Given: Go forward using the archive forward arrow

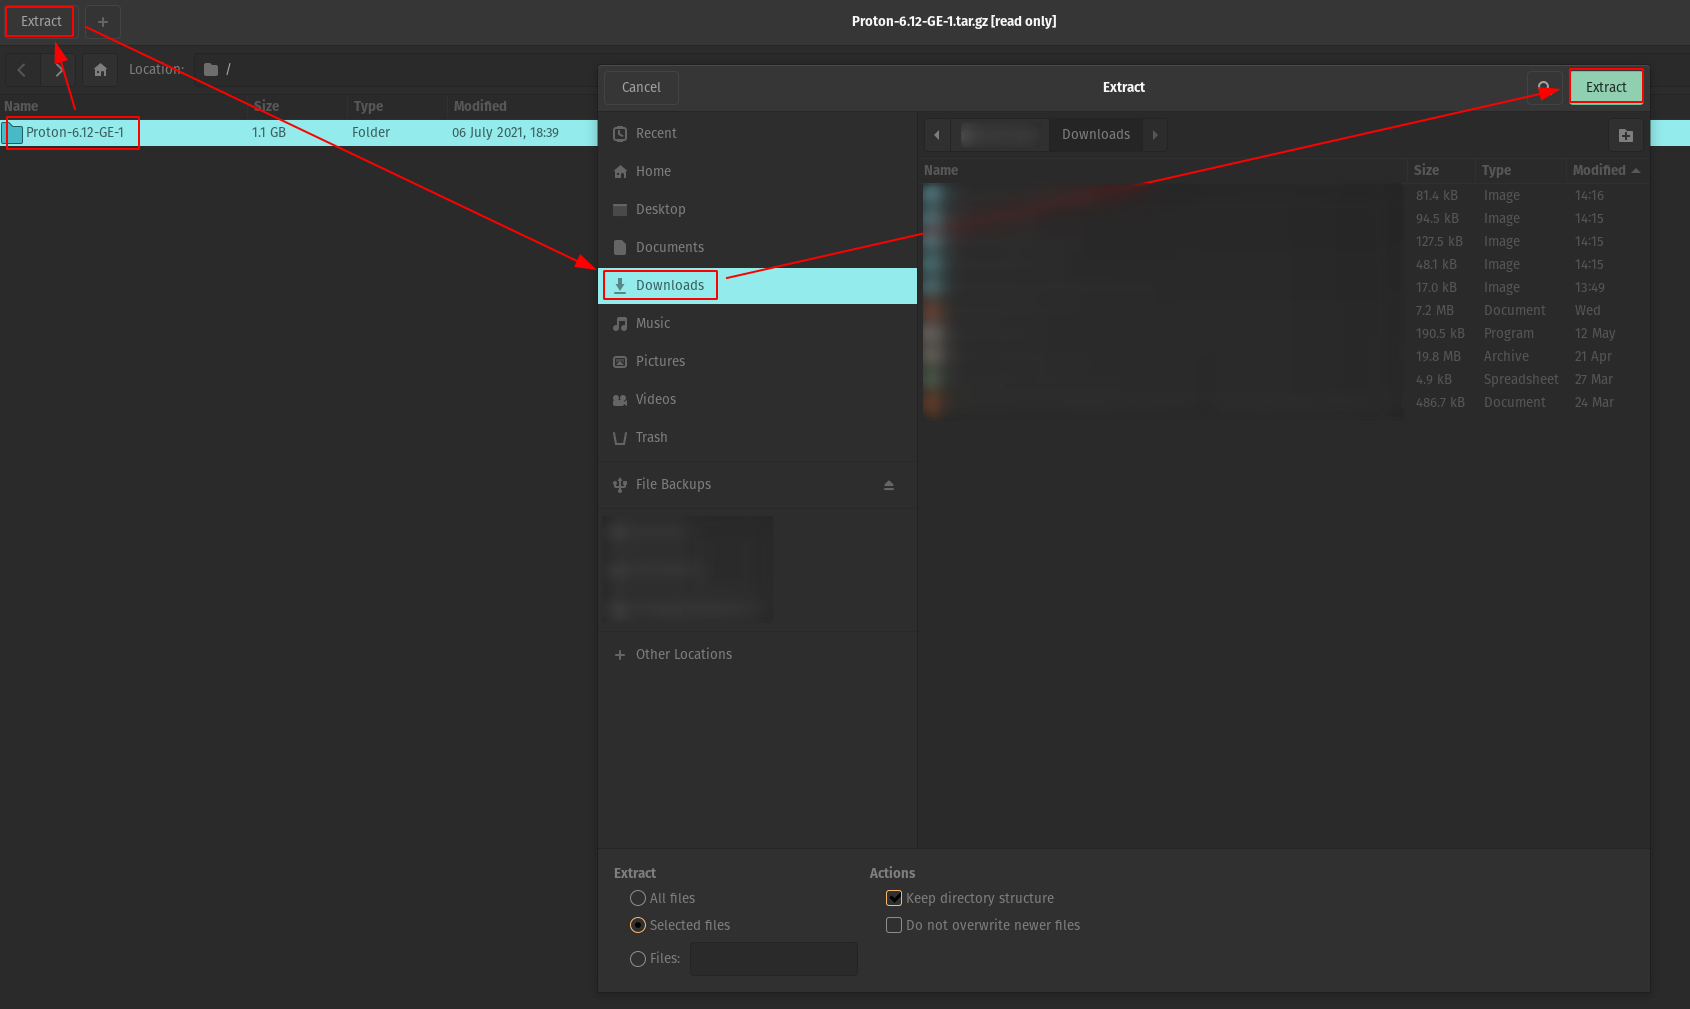Looking at the screenshot, I should [59, 70].
